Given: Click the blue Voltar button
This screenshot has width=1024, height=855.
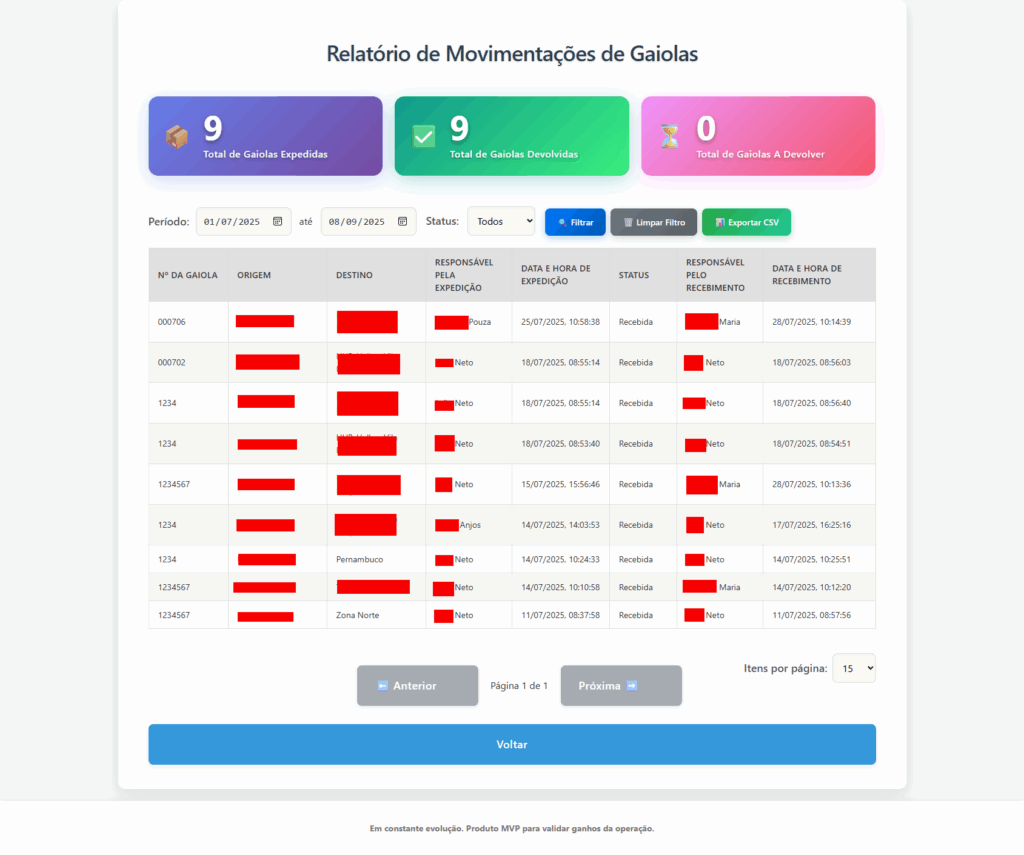Looking at the screenshot, I should [x=512, y=745].
